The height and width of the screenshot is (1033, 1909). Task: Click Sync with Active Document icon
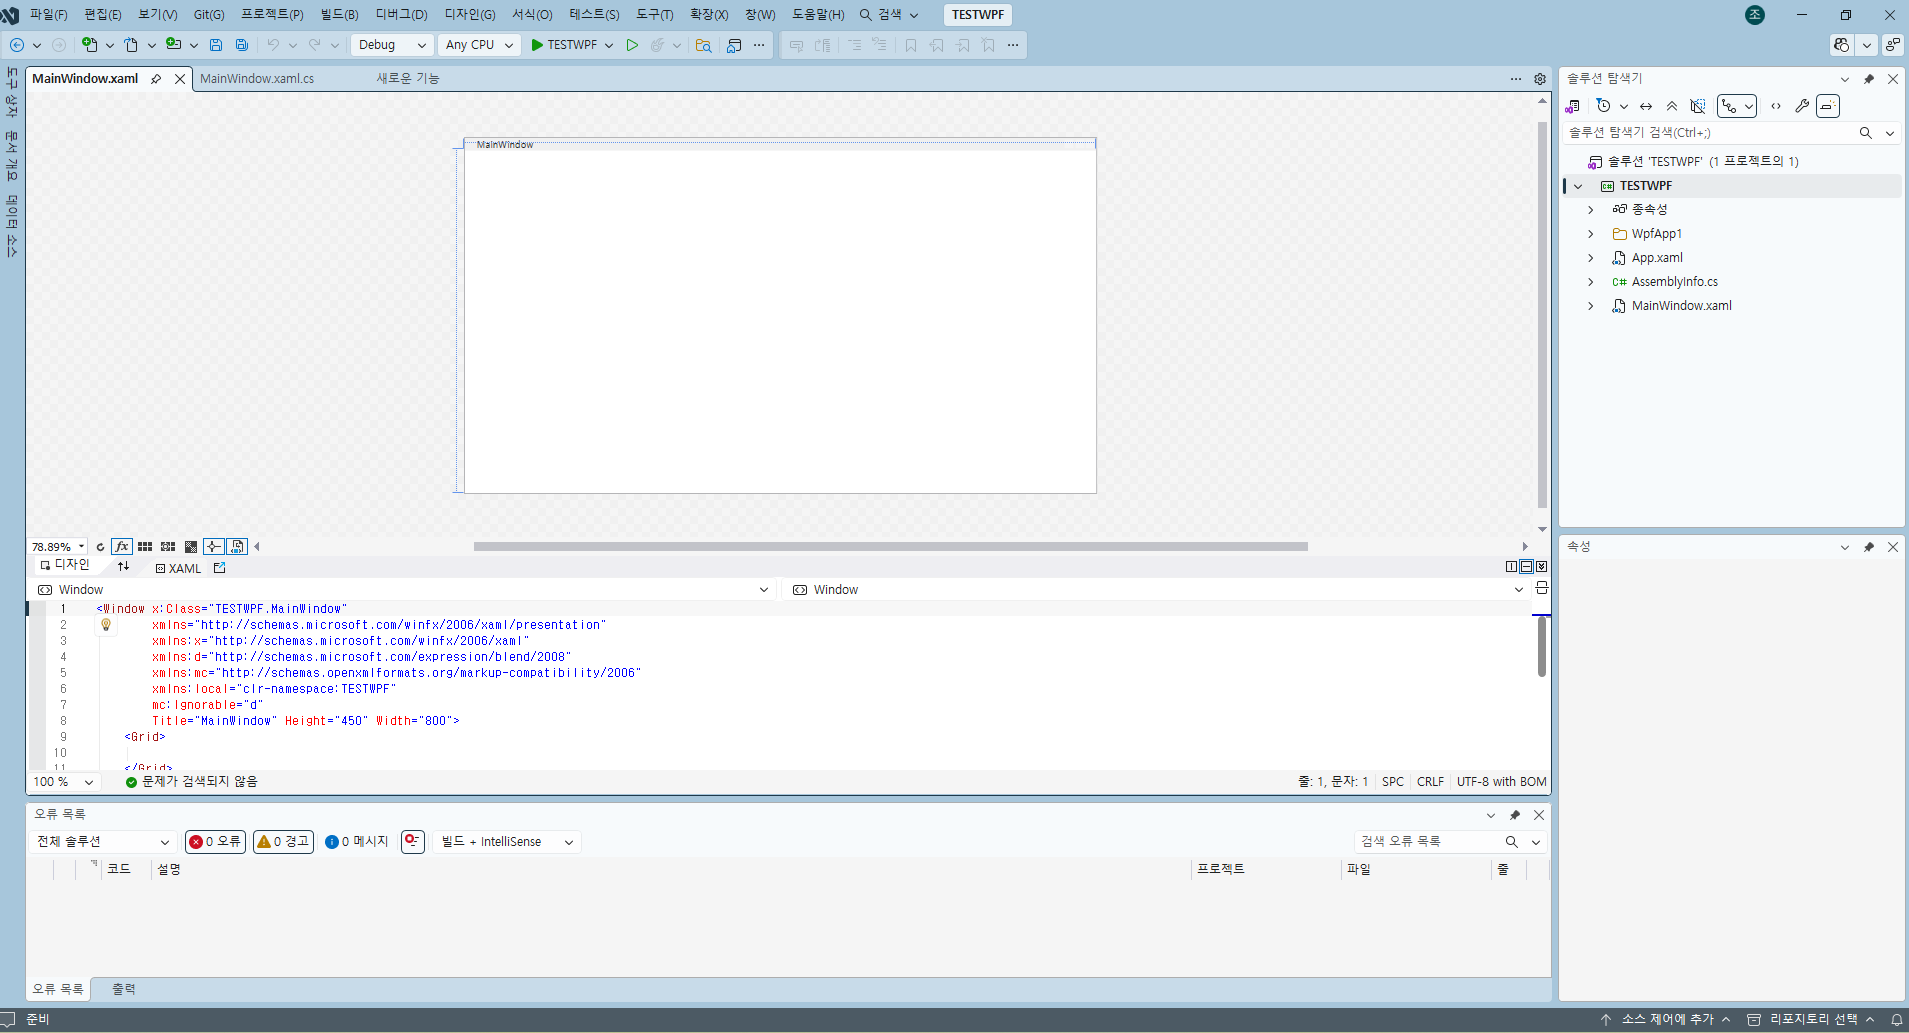pyautogui.click(x=1646, y=106)
